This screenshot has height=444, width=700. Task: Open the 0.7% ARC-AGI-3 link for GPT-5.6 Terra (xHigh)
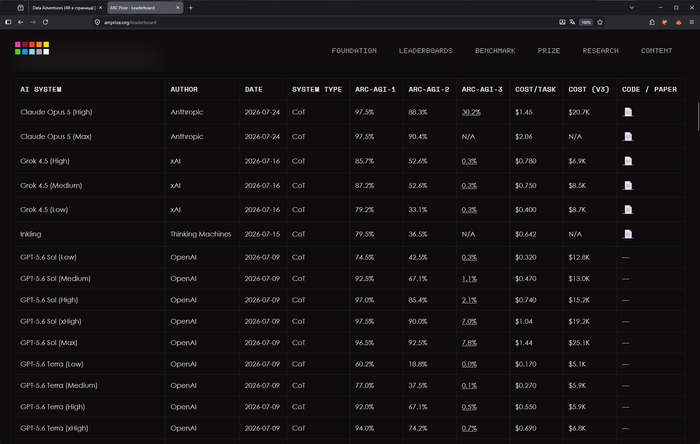tap(469, 428)
